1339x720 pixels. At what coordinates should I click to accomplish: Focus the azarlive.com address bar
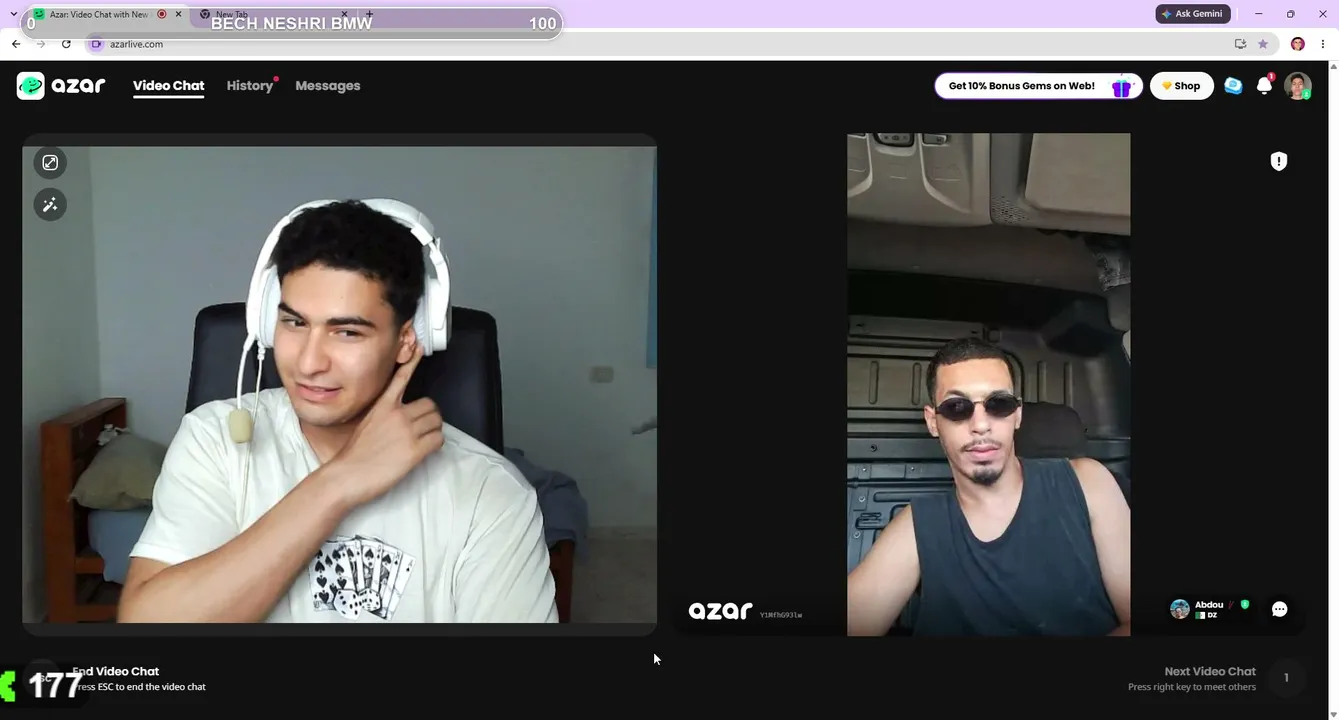click(660, 44)
